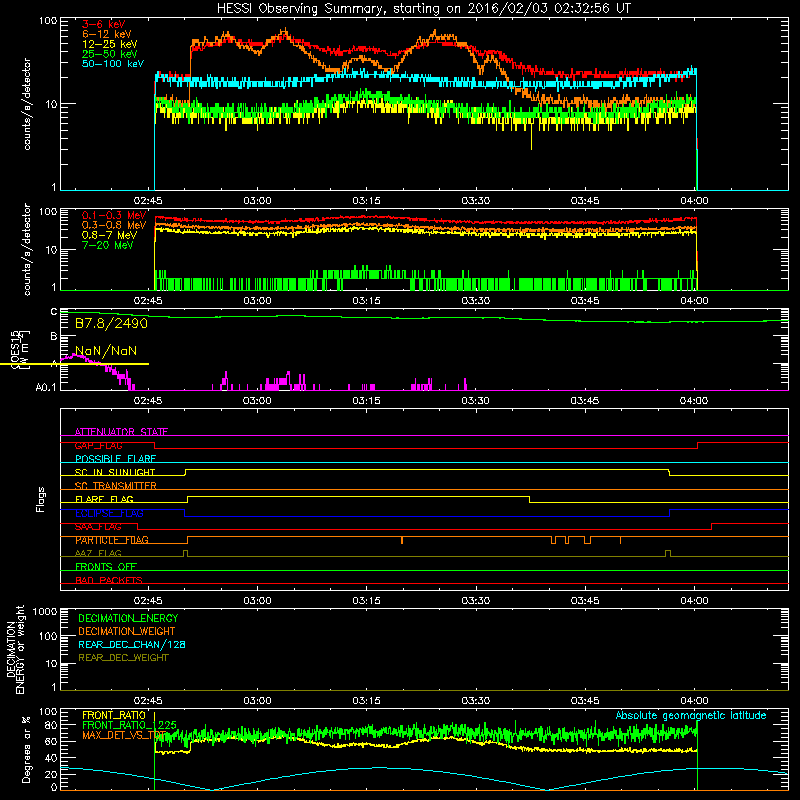800x800 pixels.
Task: Click the REAR_DEC_CHAN/128 legend label
Action: click(132, 644)
